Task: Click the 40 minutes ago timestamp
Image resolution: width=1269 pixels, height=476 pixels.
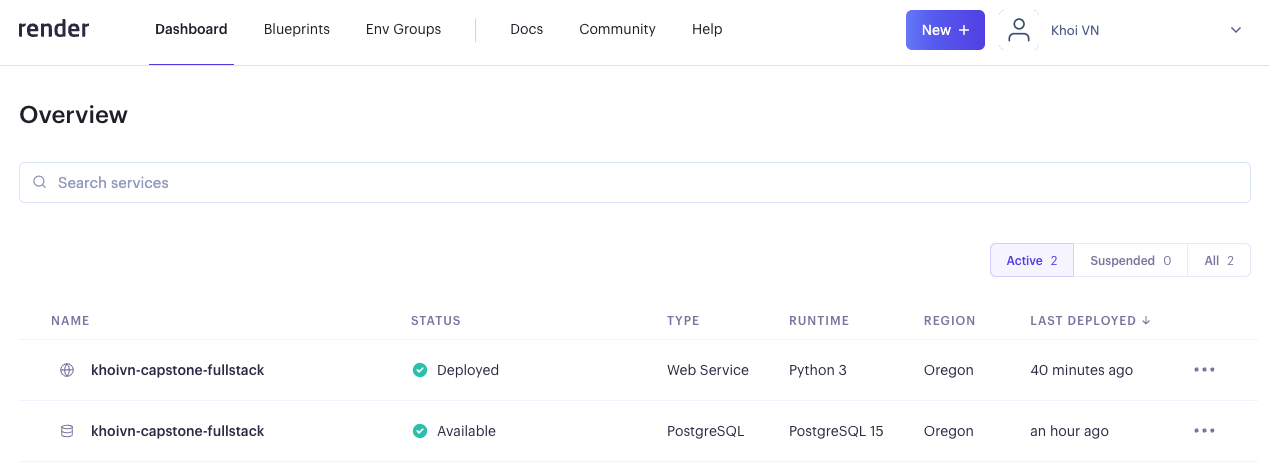Action: (1081, 370)
